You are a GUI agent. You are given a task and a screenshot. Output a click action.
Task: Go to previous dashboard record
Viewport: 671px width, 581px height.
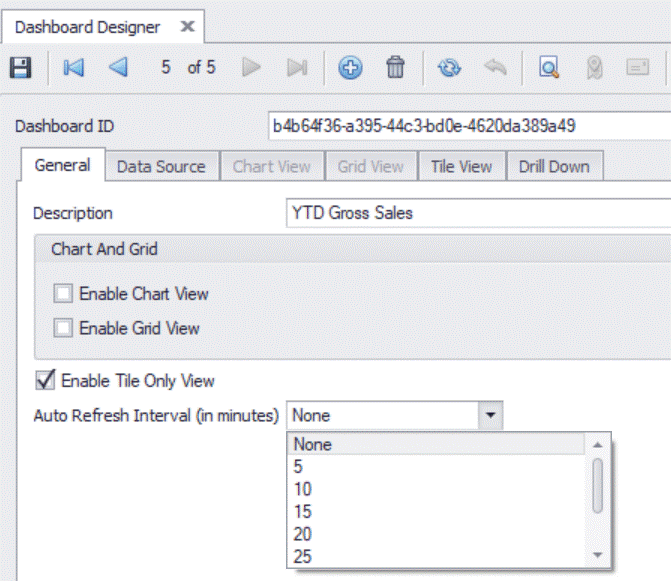coord(119,68)
